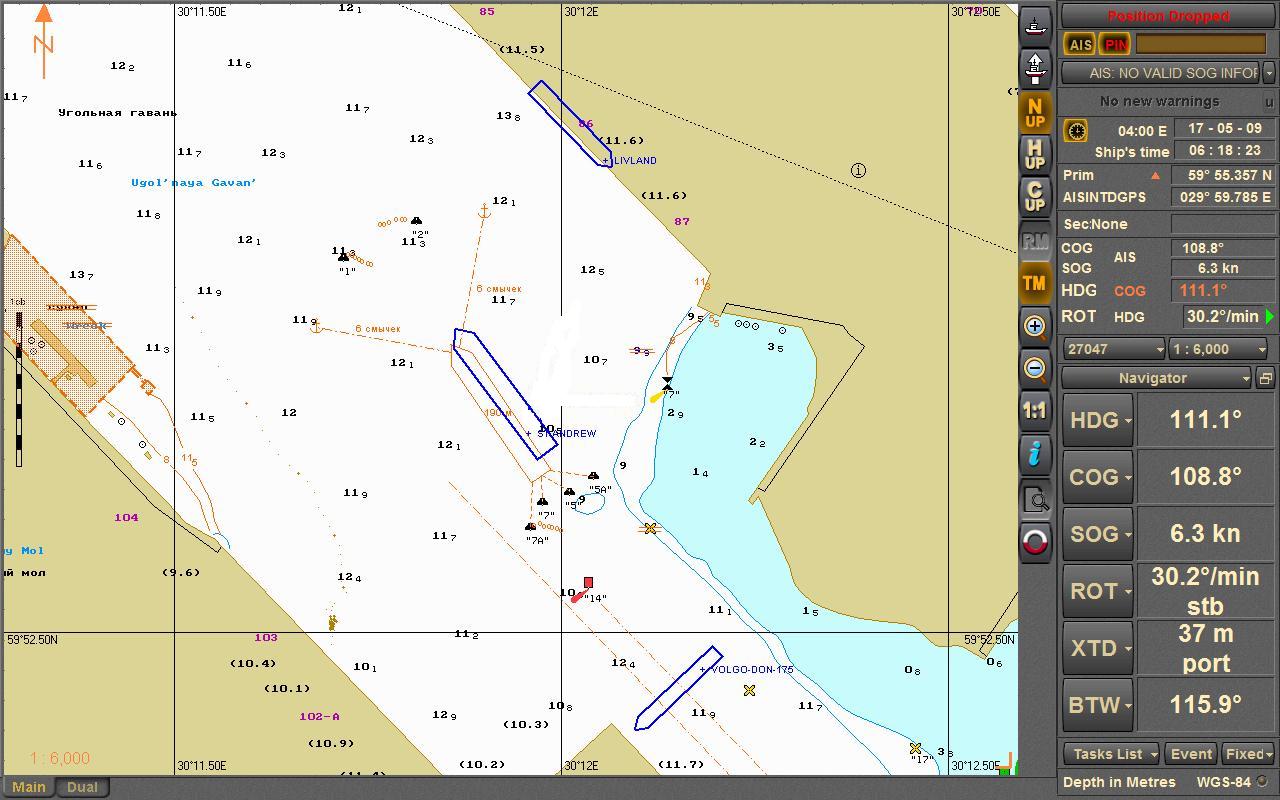Zoom out using the magnifier minus icon

(x=1035, y=368)
